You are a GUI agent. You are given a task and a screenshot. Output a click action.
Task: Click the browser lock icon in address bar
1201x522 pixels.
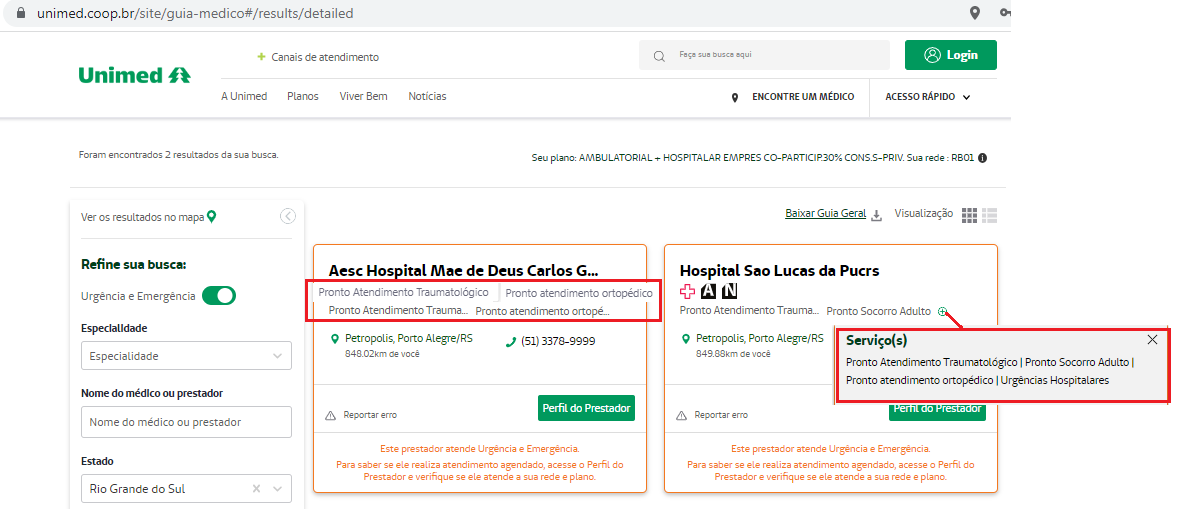23,14
